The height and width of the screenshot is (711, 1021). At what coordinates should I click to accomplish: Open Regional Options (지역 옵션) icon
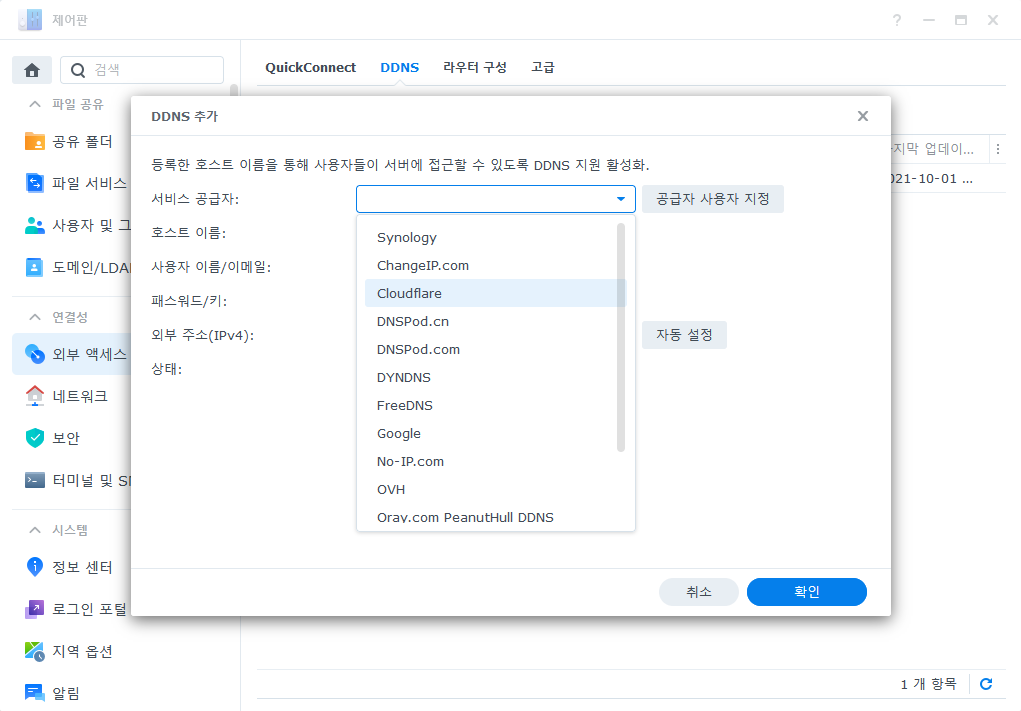tap(35, 651)
